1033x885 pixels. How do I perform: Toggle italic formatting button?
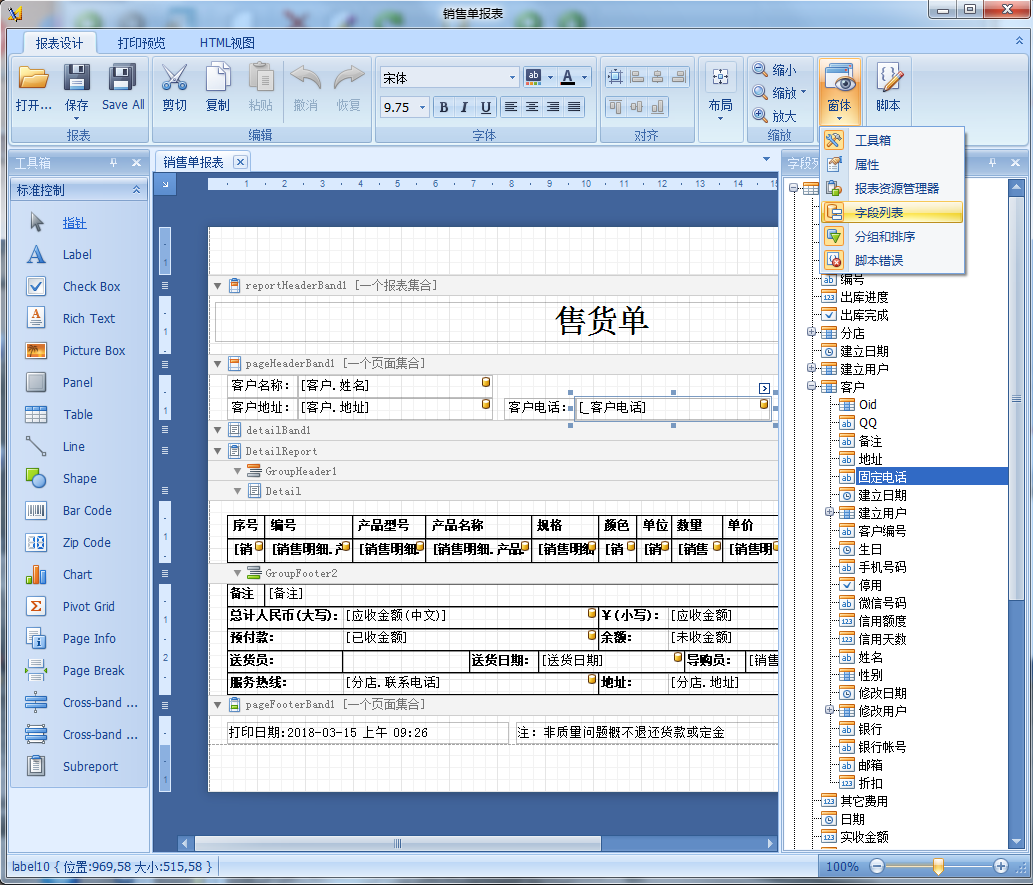[x=465, y=107]
